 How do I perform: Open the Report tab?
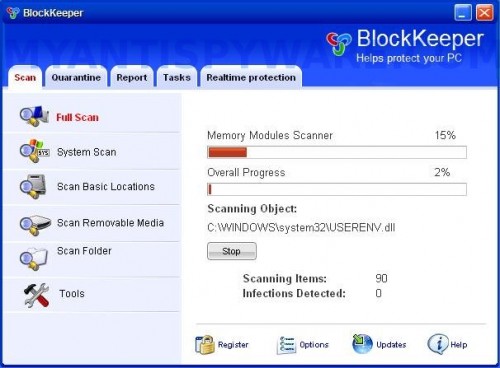(132, 77)
